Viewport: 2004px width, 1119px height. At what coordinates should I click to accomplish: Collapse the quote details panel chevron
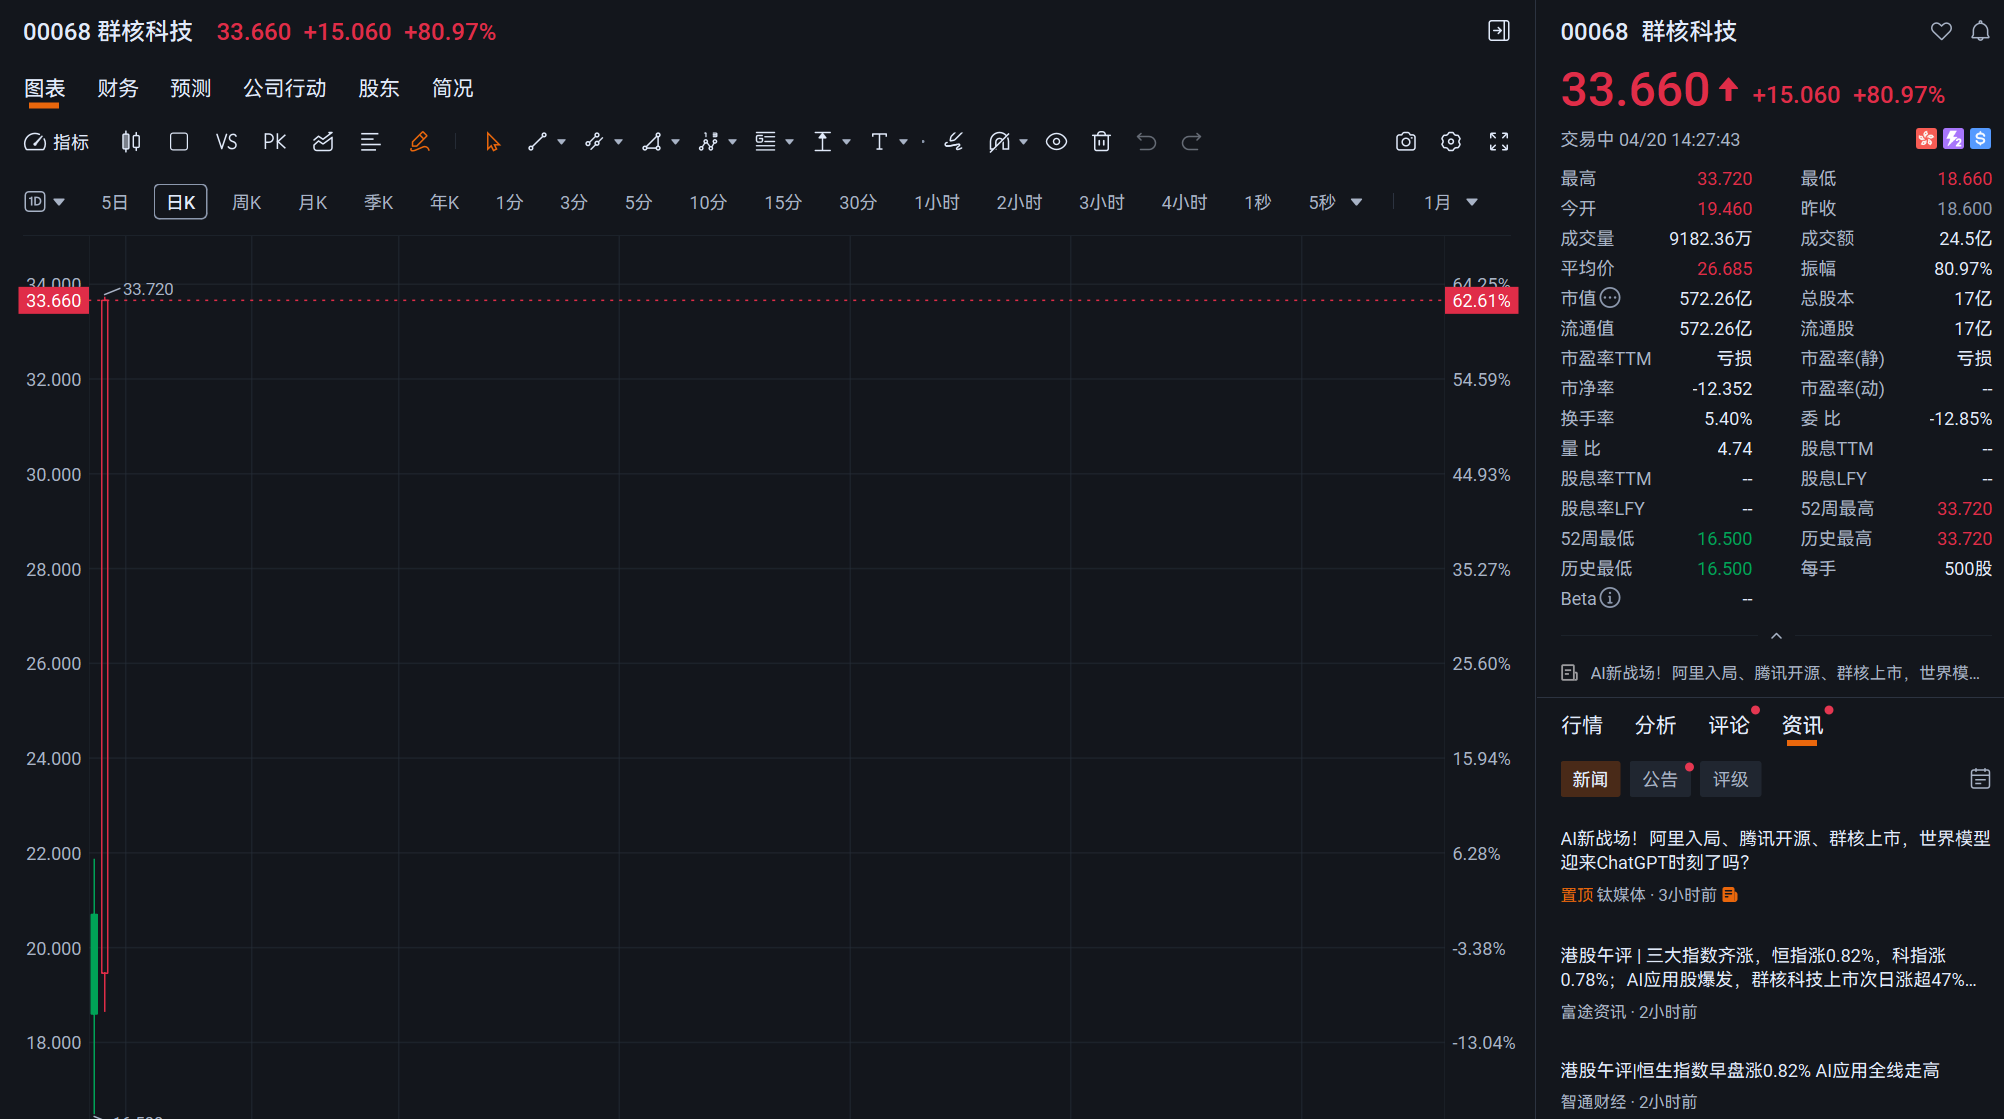(x=1776, y=636)
